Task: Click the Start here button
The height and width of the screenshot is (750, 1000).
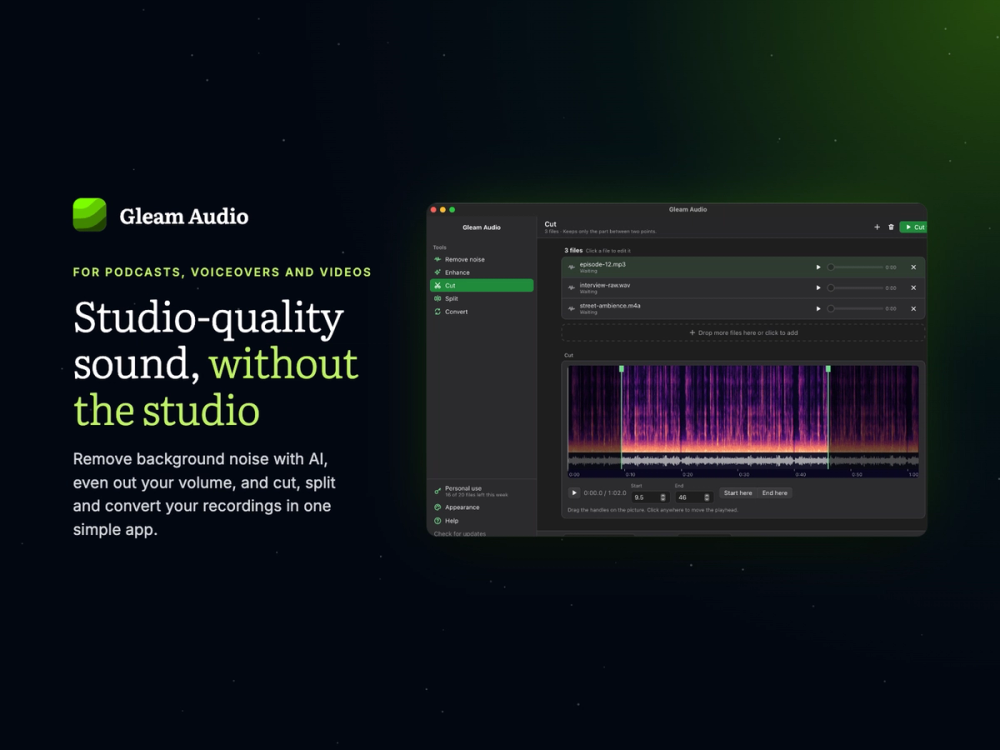Action: click(x=738, y=493)
